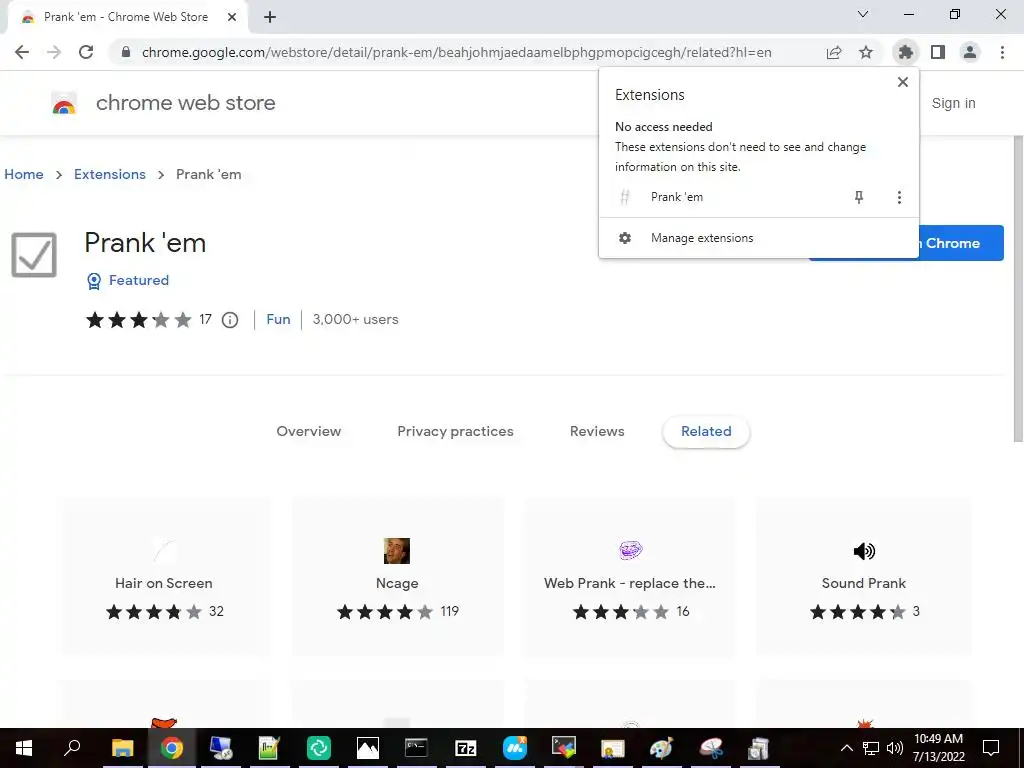Open the Fun category link
Screen dimensions: 1024x768
pos(278,319)
